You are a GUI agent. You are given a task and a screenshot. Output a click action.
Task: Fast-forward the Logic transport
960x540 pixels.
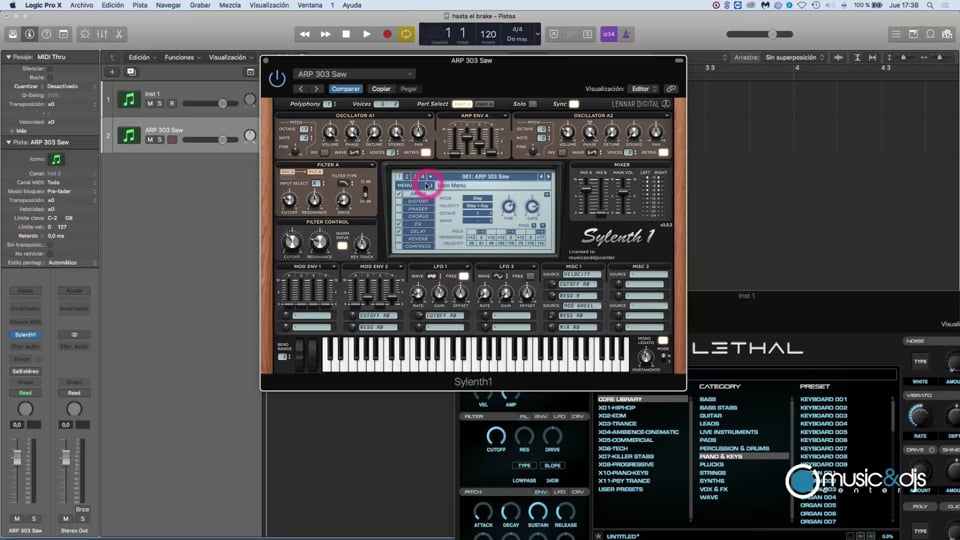coord(325,34)
